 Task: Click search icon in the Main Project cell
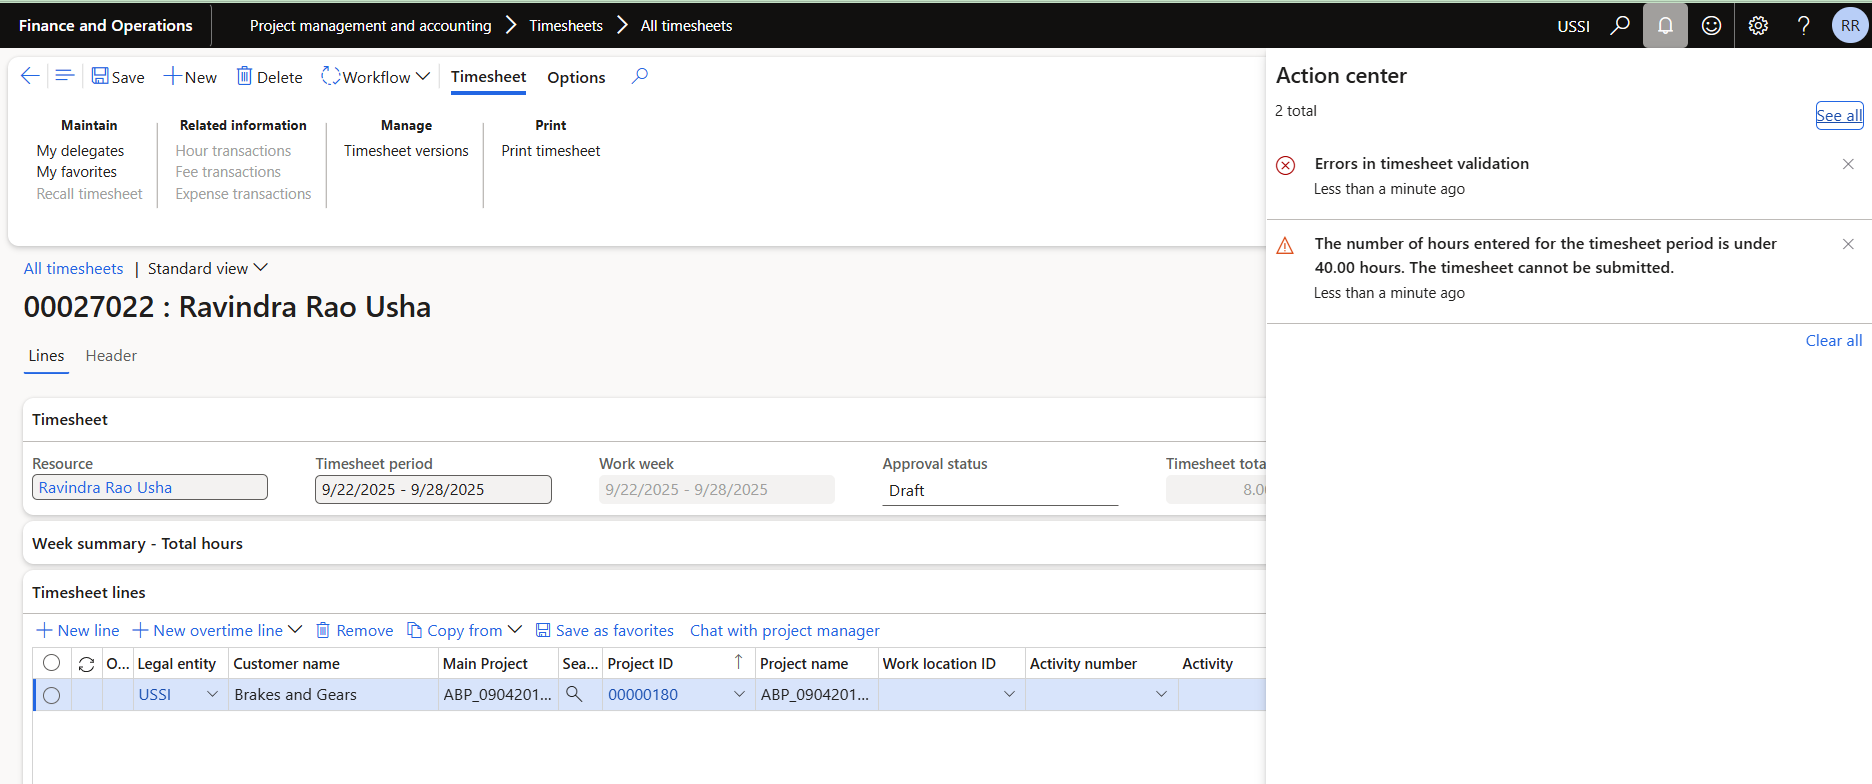click(x=574, y=694)
